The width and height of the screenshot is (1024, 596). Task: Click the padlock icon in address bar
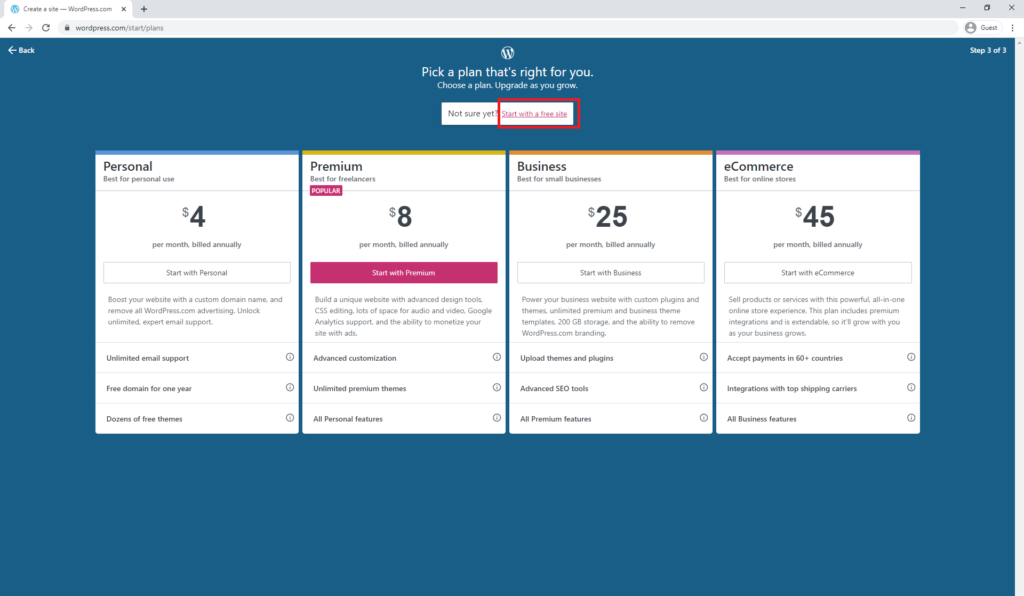(x=67, y=28)
